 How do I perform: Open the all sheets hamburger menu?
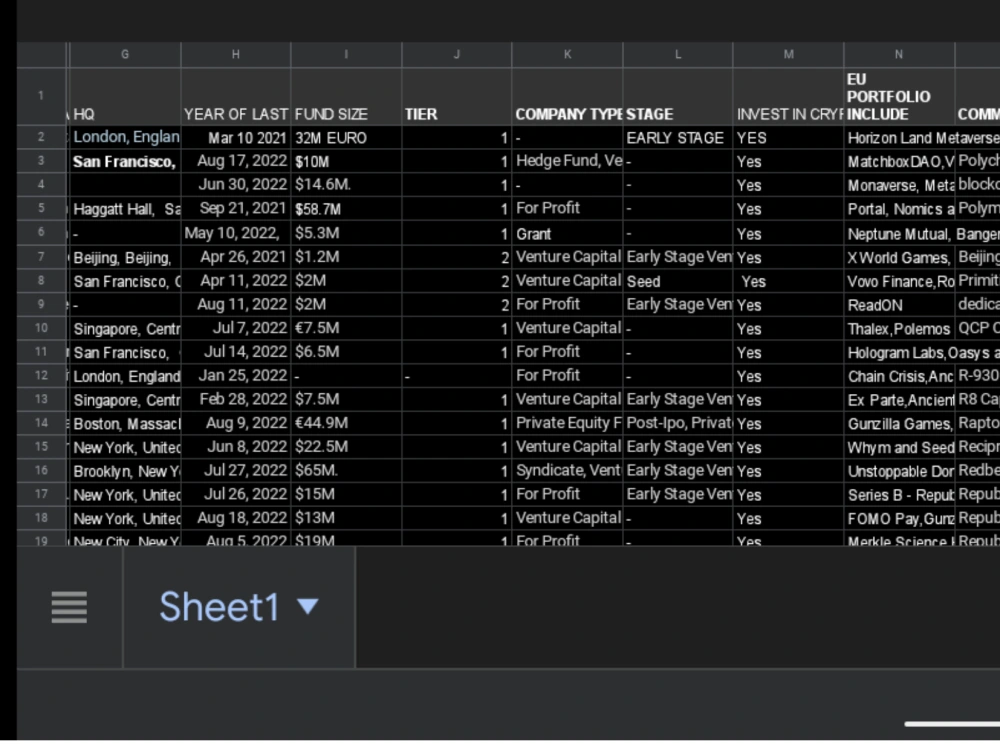click(x=69, y=607)
